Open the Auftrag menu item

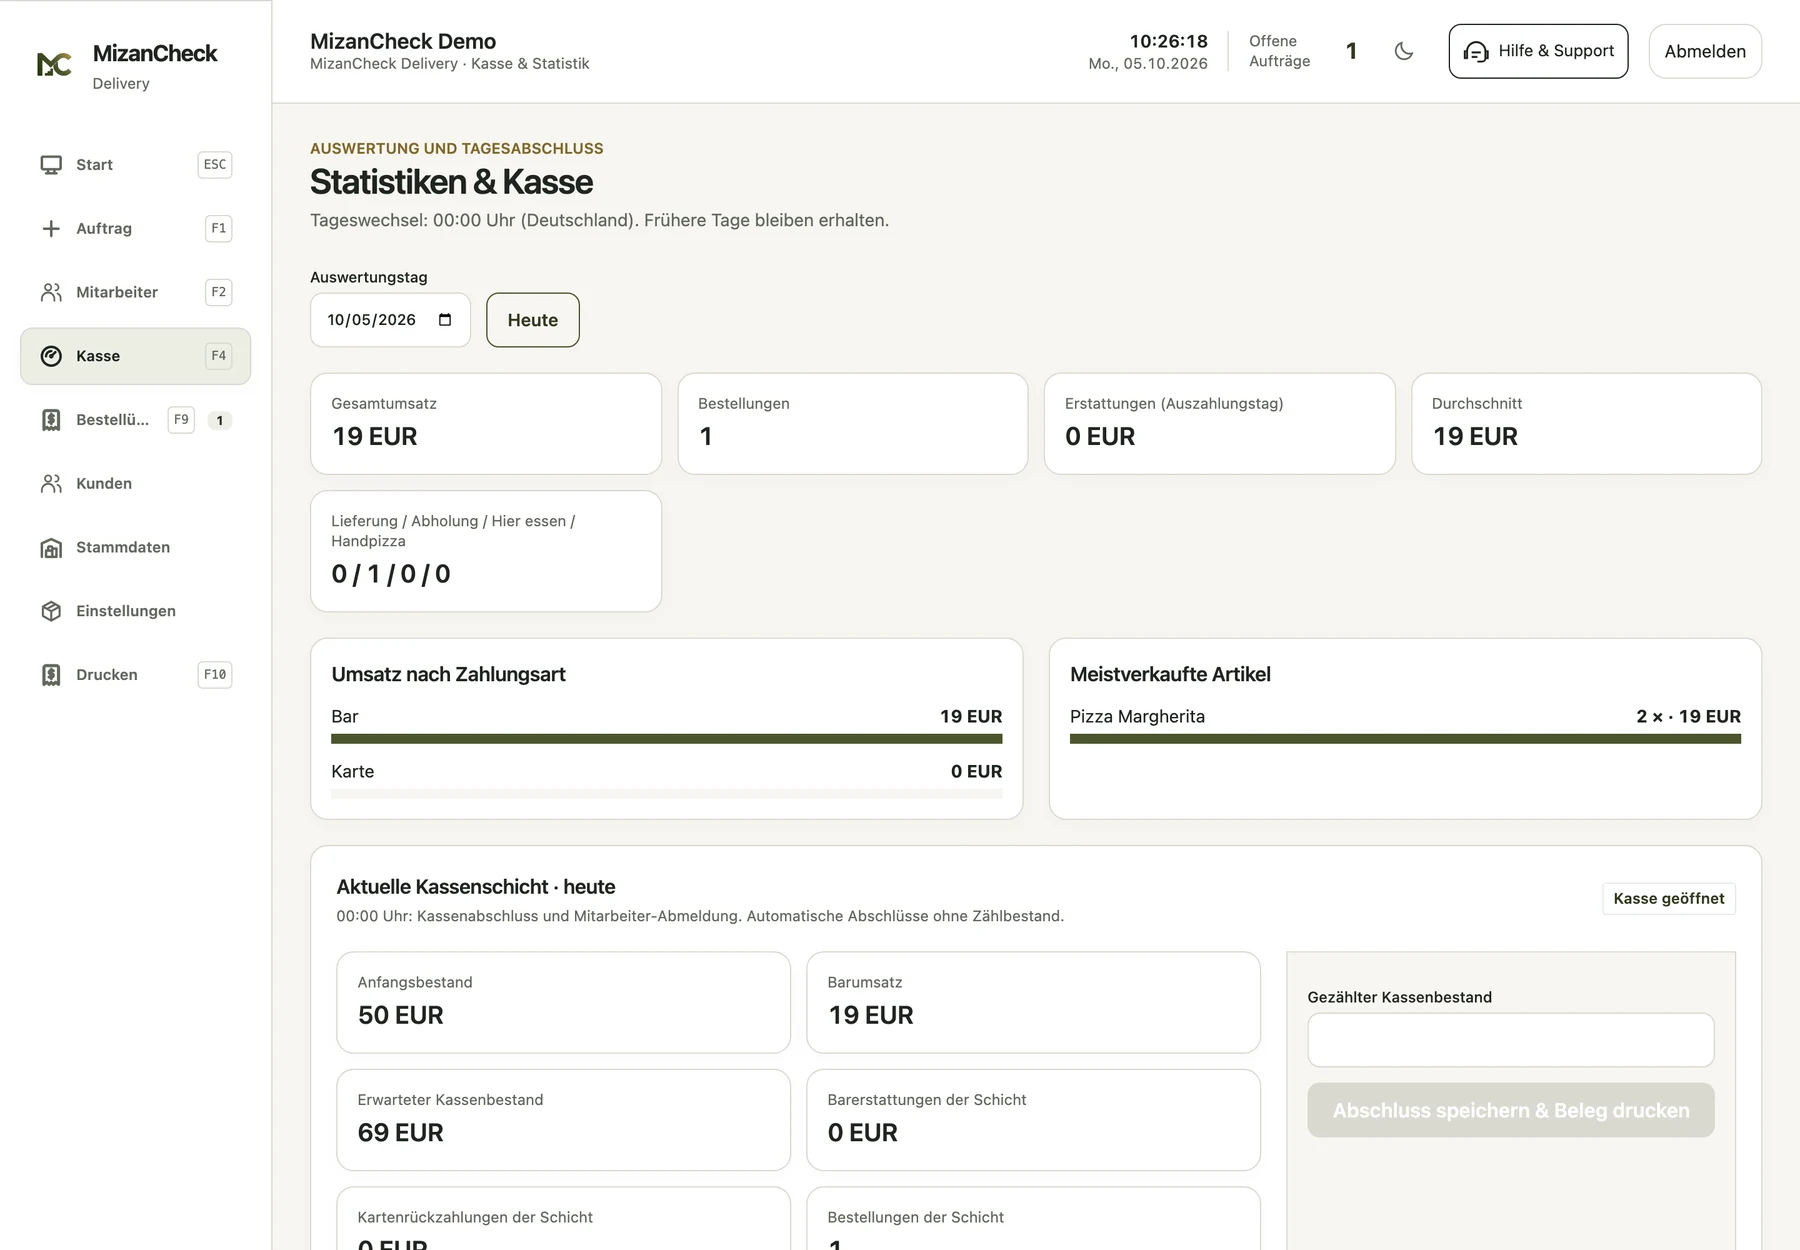[135, 229]
